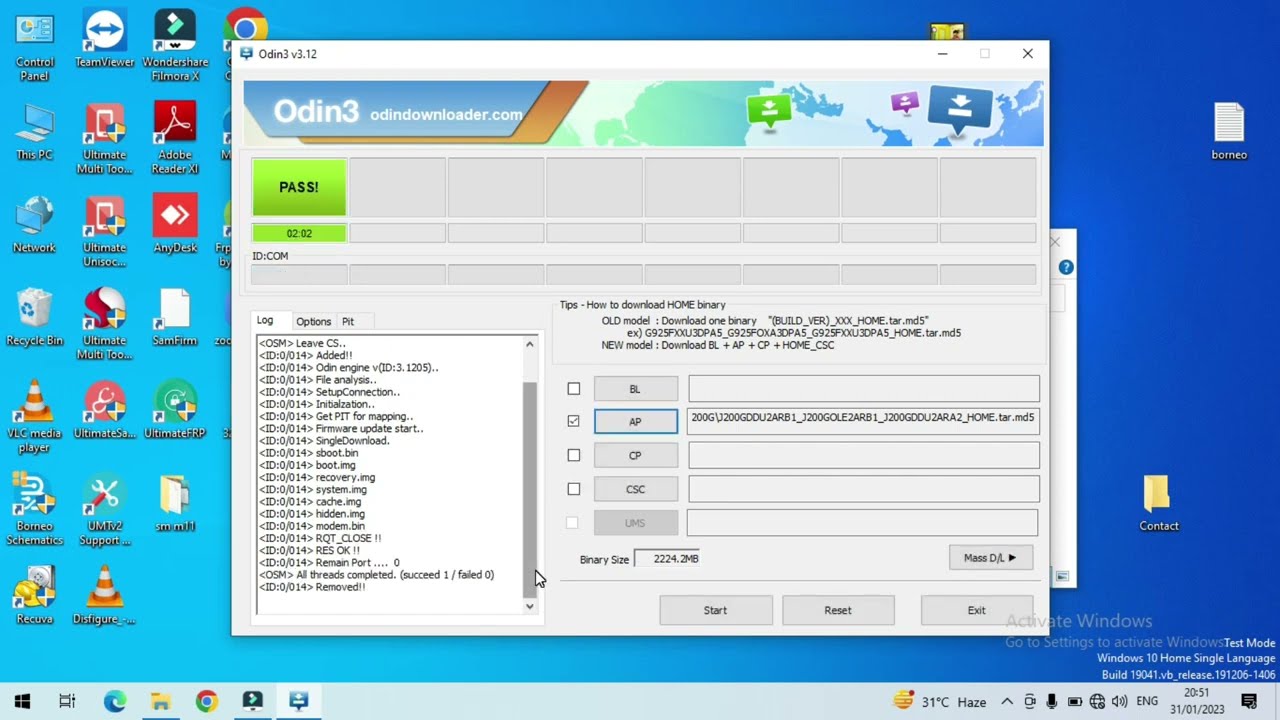Click the network globe tray icon
This screenshot has width=1280, height=720.
point(1097,702)
